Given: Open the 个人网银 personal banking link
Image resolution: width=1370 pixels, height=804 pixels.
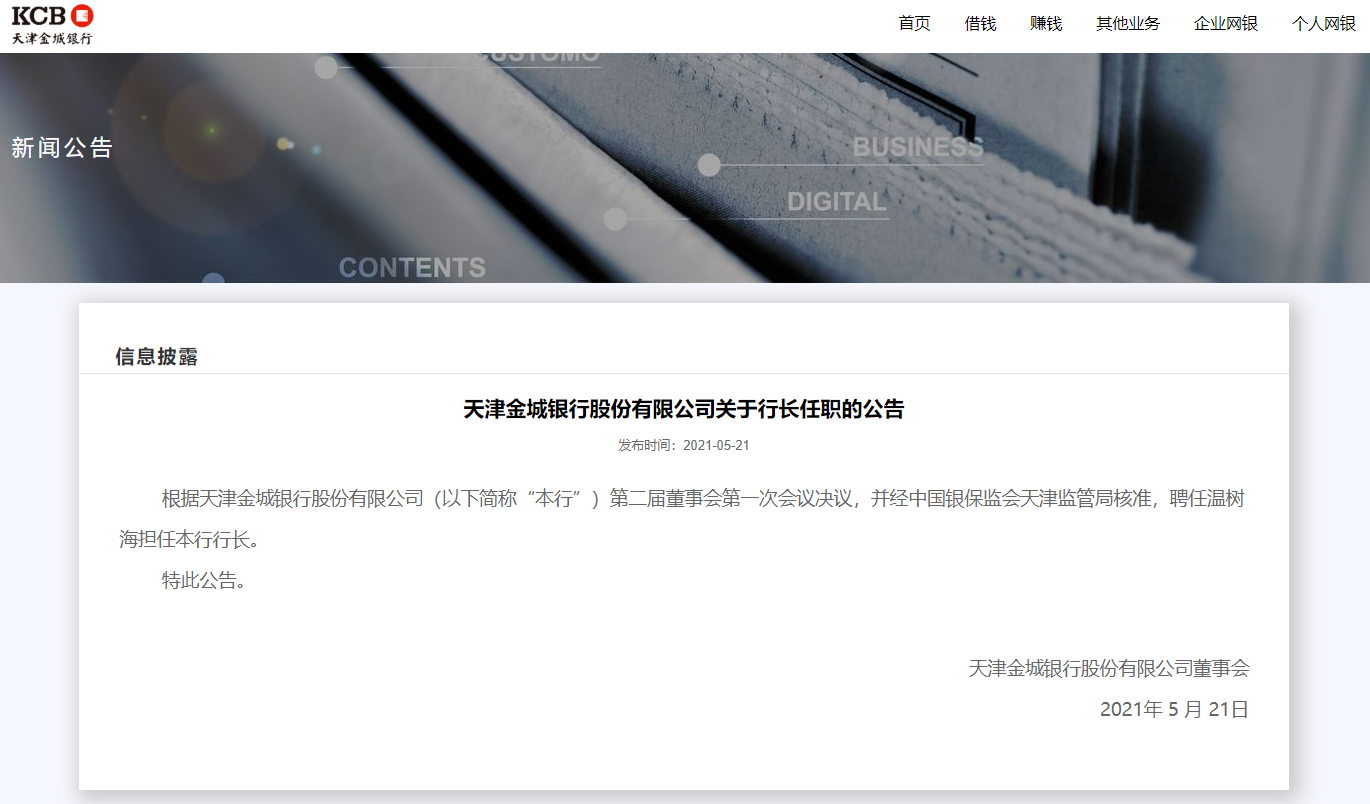Looking at the screenshot, I should (x=1324, y=24).
